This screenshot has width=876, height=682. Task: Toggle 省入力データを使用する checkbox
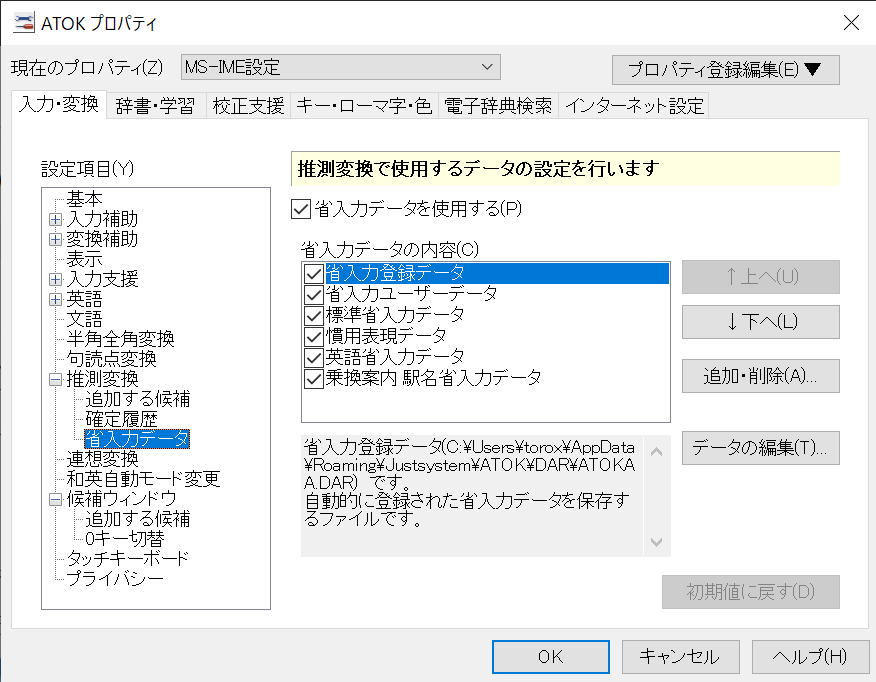click(301, 209)
